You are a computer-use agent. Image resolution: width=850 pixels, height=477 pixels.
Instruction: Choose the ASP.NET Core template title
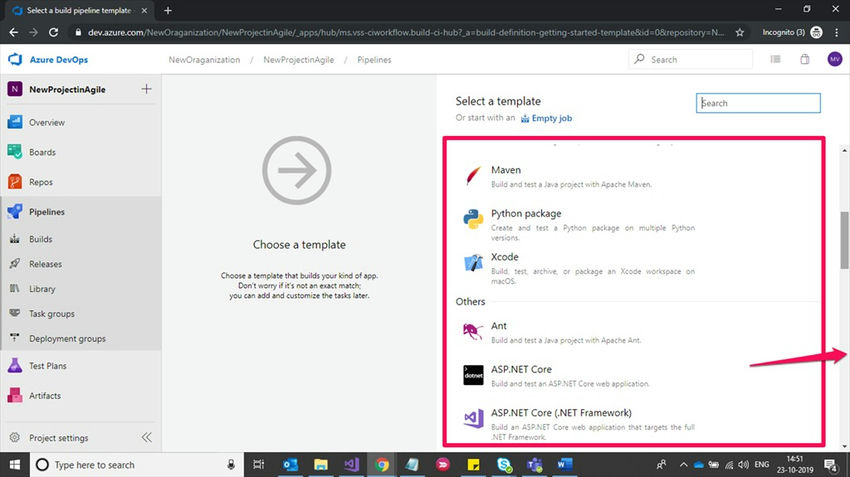point(521,369)
